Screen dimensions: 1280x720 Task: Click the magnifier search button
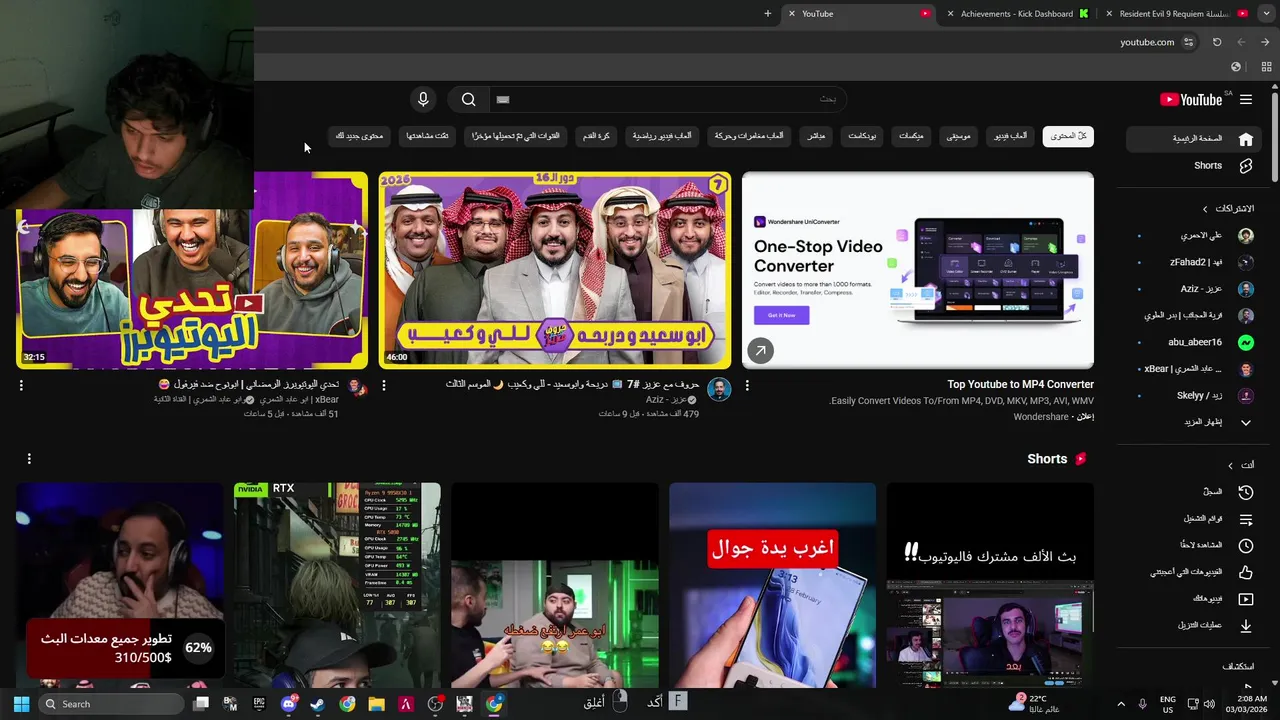468,99
